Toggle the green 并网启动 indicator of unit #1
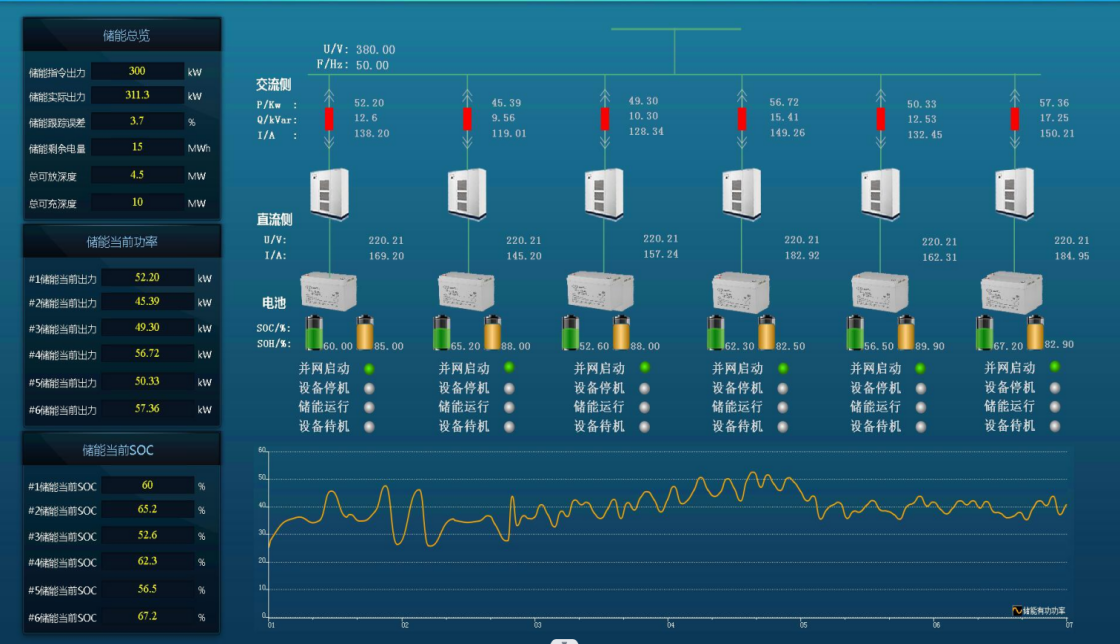Viewport: 1120px width, 644px height. click(369, 369)
